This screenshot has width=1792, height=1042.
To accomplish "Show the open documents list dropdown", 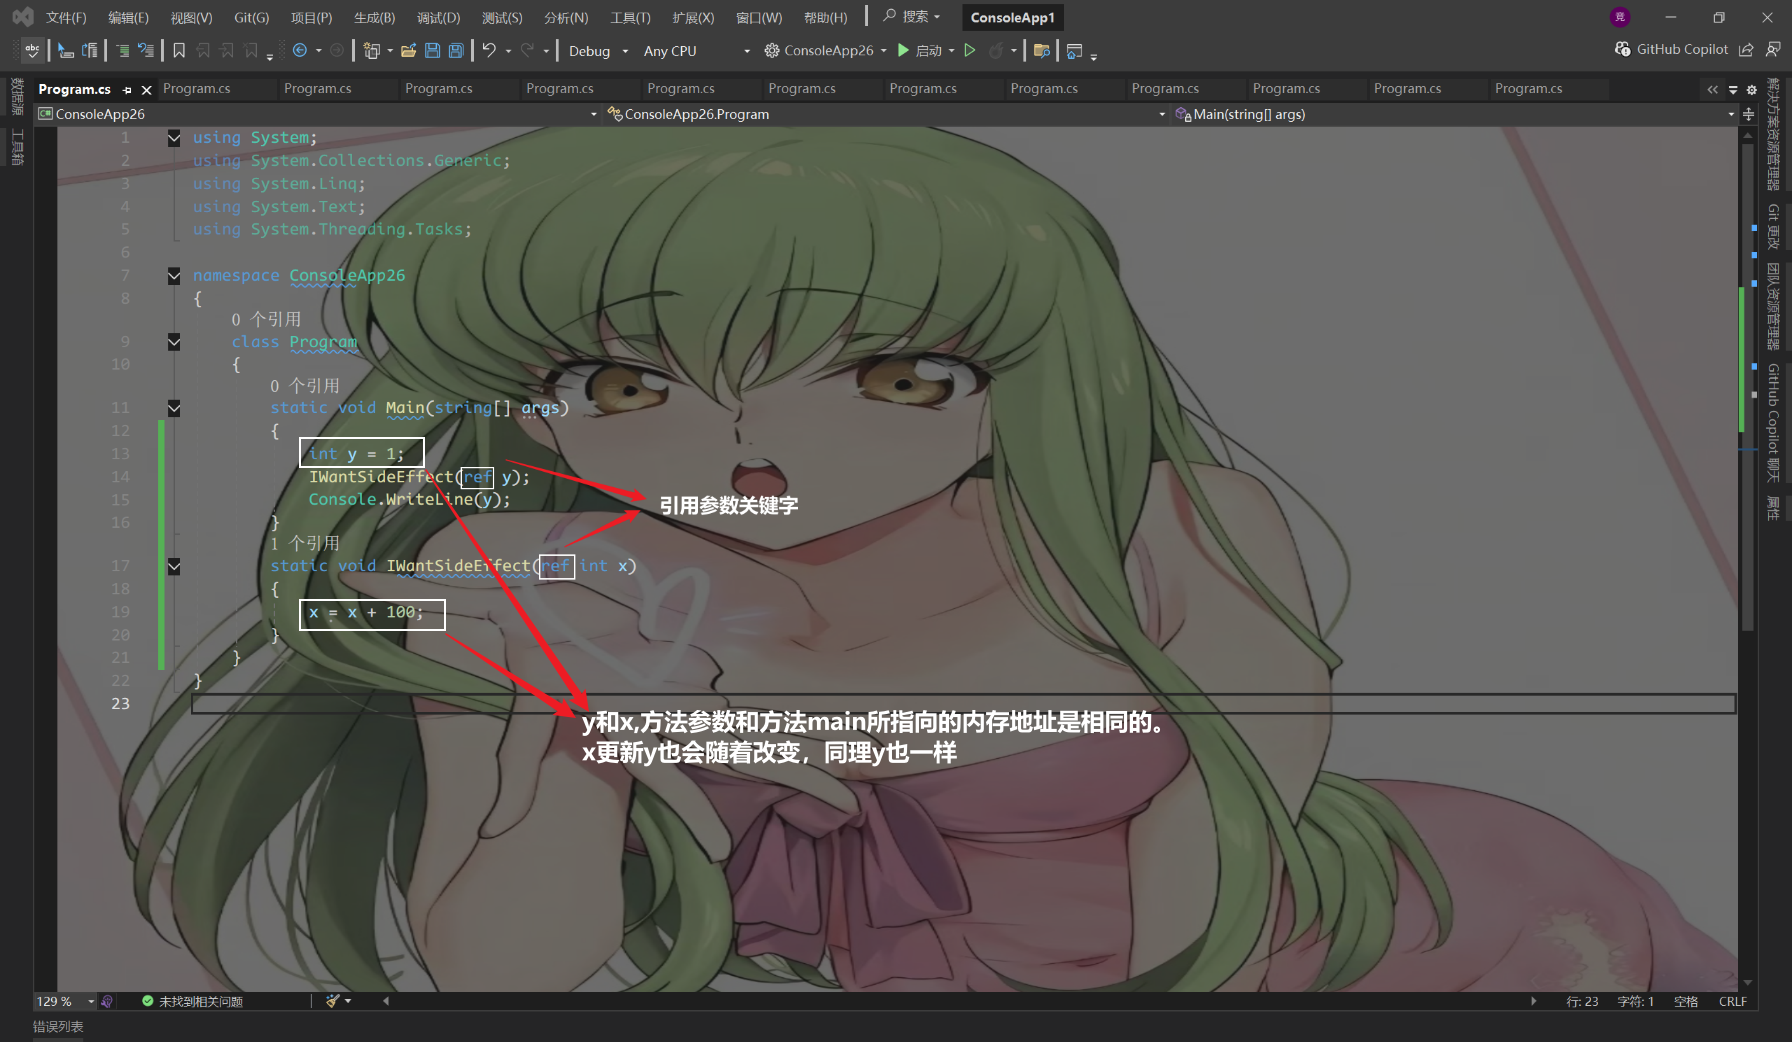I will coord(1733,89).
